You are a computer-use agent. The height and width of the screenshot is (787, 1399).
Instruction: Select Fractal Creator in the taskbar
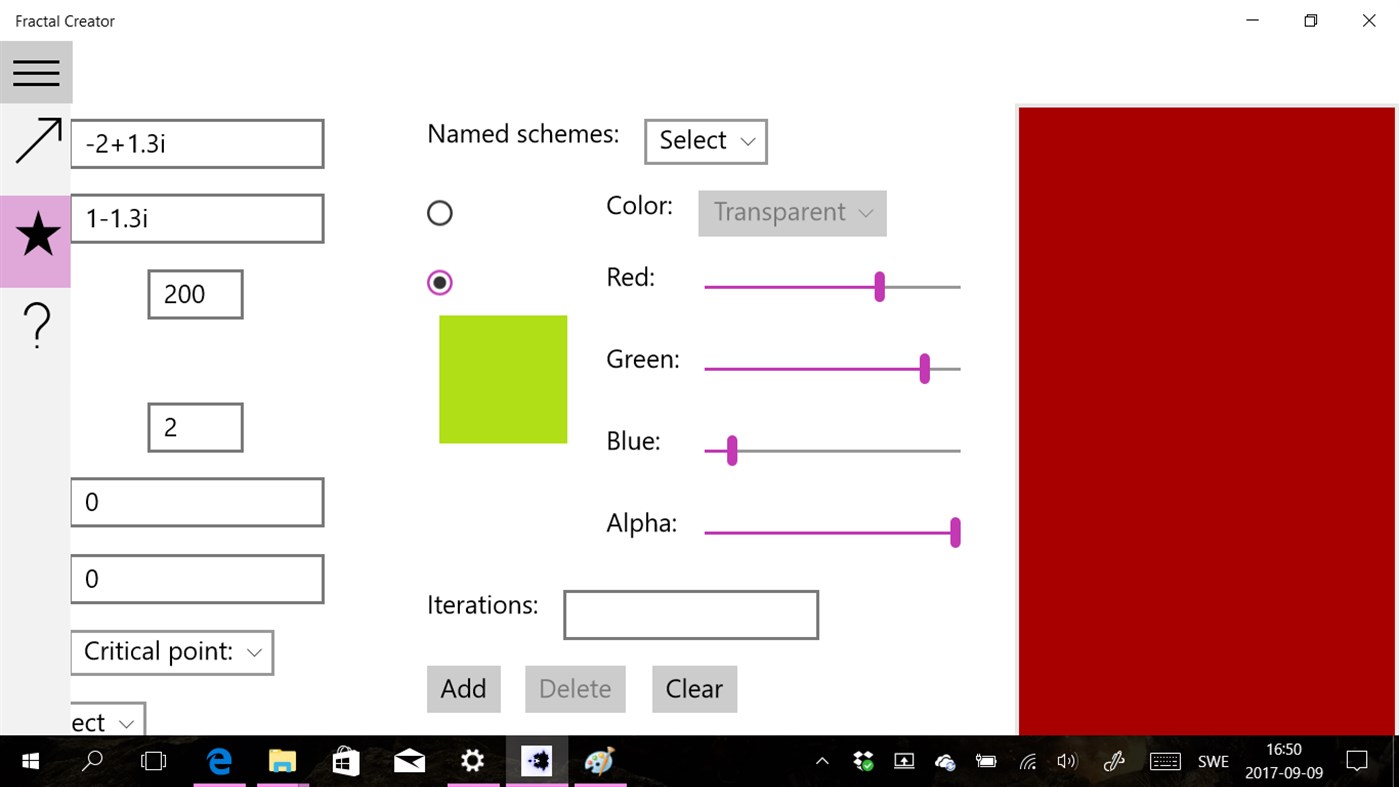tap(537, 761)
